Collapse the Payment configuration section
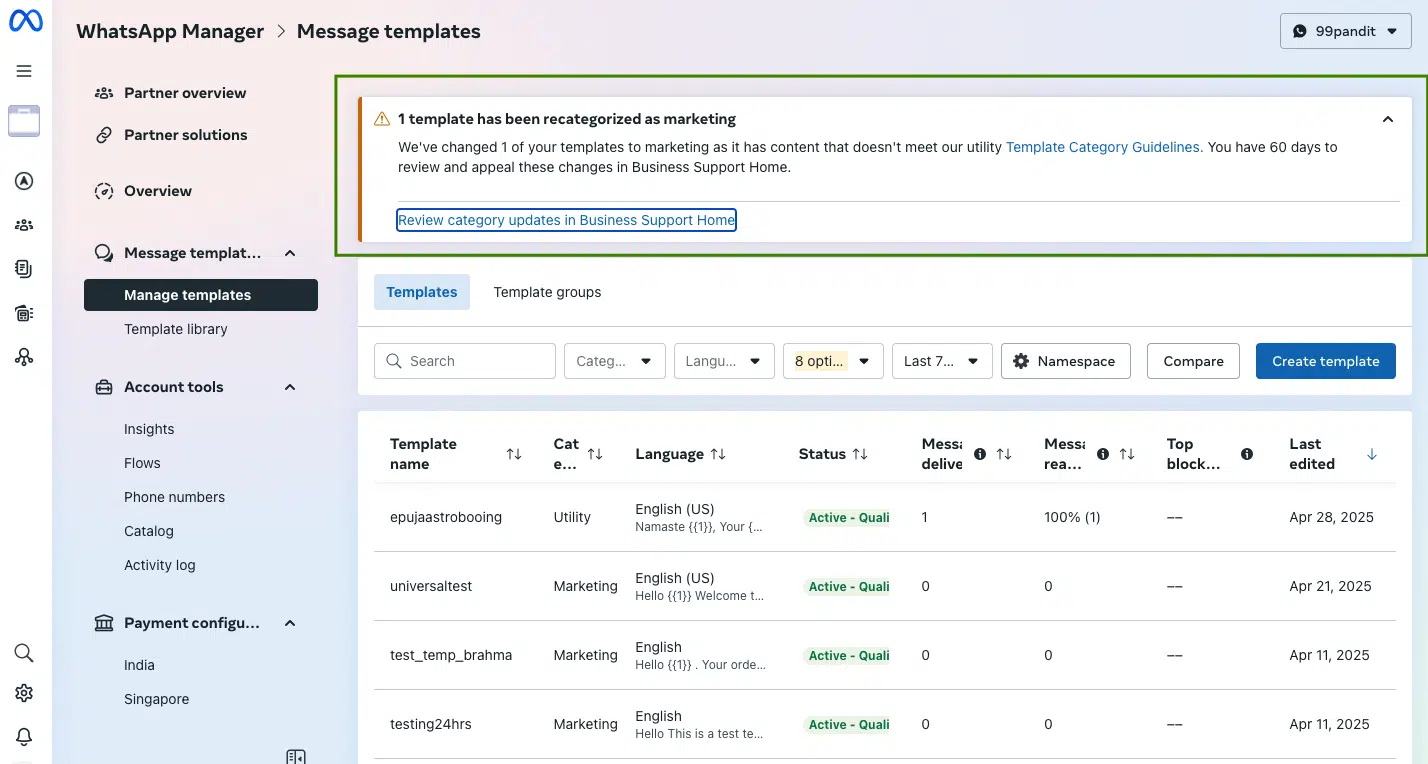 pyautogui.click(x=290, y=623)
